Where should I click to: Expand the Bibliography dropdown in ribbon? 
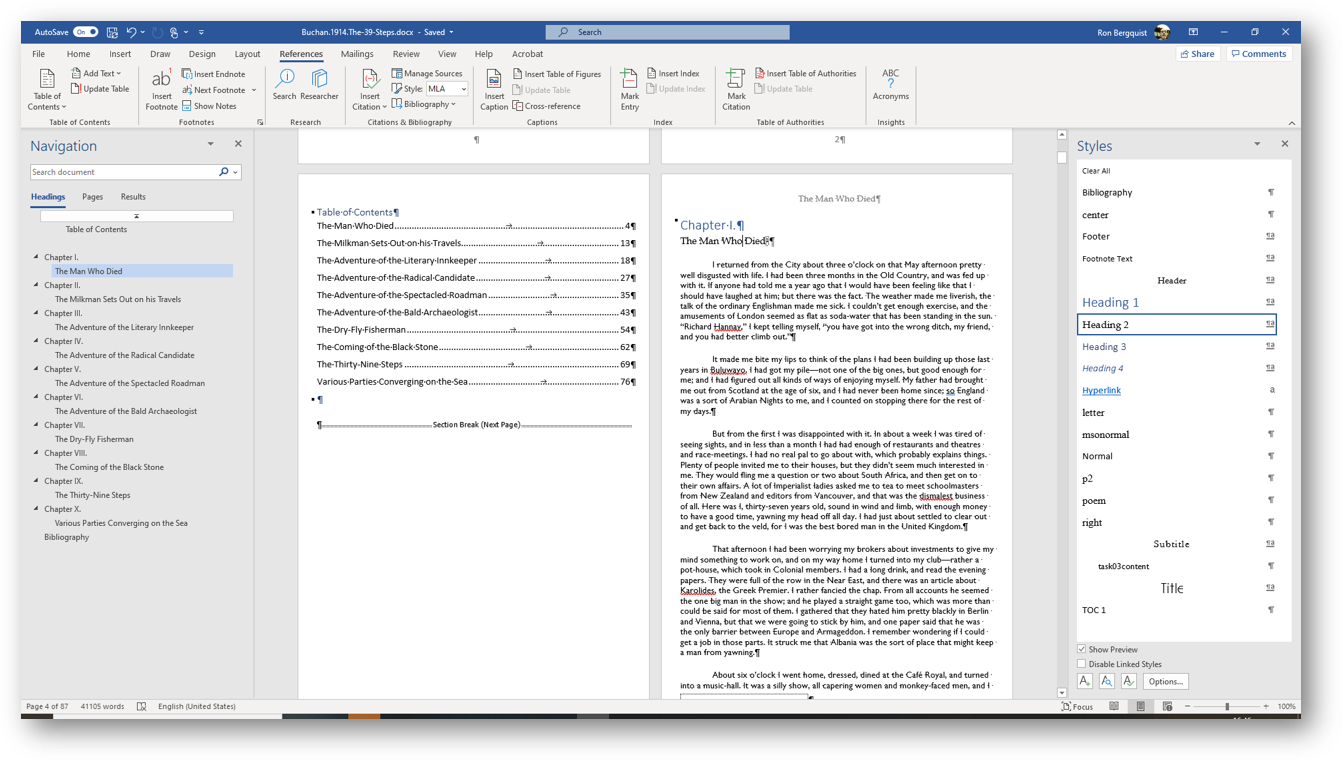tap(426, 104)
